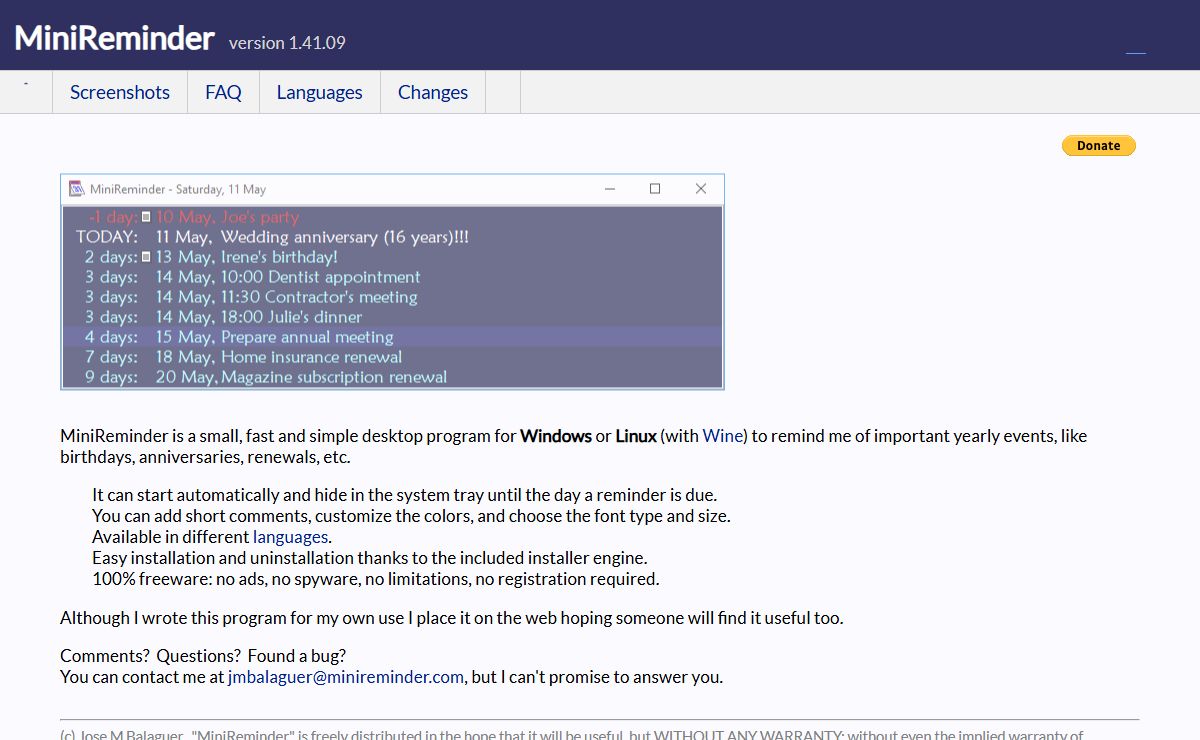Click the MiniReminder app icon in window title bar
This screenshot has width=1200, height=740.
(x=76, y=189)
